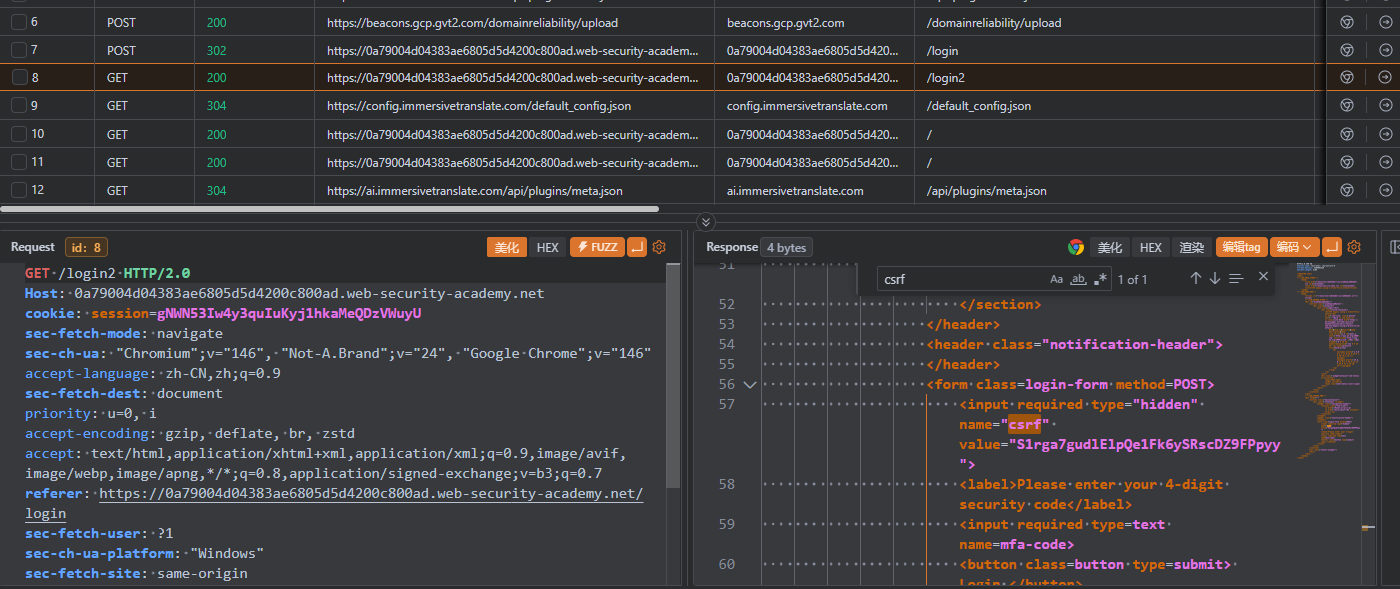The width and height of the screenshot is (1400, 589).
Task: Toggle word-wrap icon in Response panel
Action: point(1331,247)
